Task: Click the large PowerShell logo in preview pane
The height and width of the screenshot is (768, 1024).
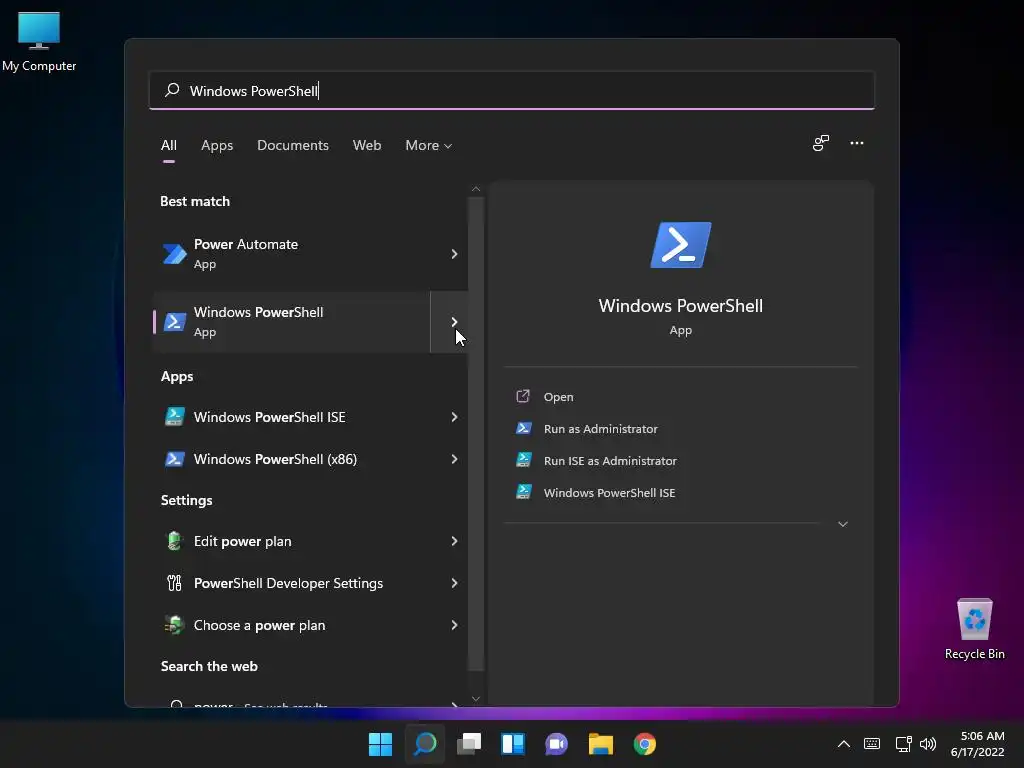Action: click(680, 245)
